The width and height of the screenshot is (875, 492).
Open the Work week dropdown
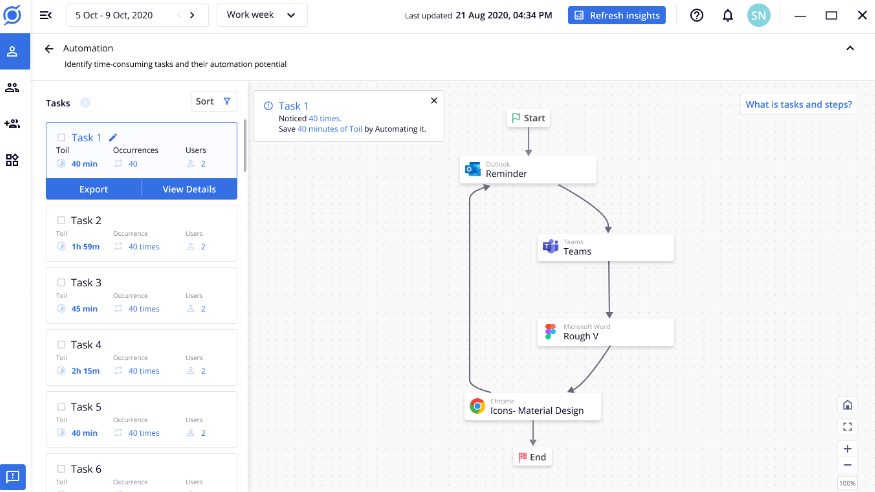(261, 15)
